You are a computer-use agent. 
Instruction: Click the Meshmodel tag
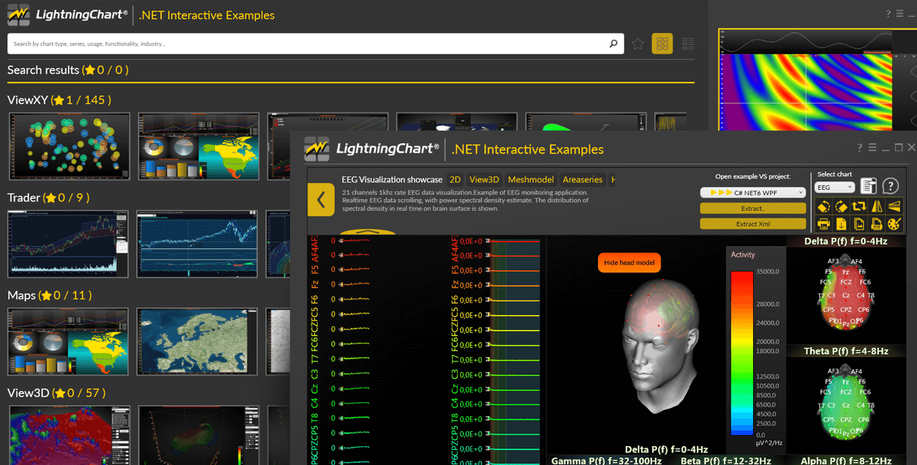(x=530, y=180)
